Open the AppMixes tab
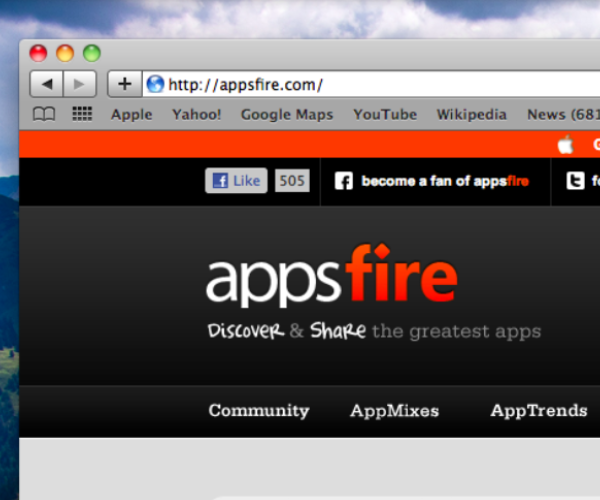This screenshot has width=600, height=500. point(395,410)
